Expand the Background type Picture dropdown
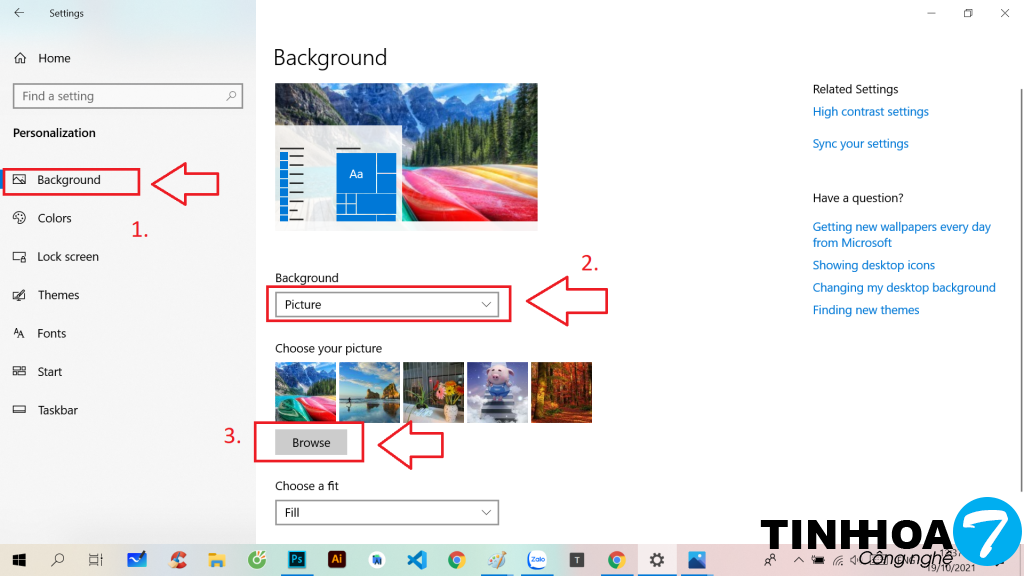This screenshot has height=576, width=1024. point(386,304)
